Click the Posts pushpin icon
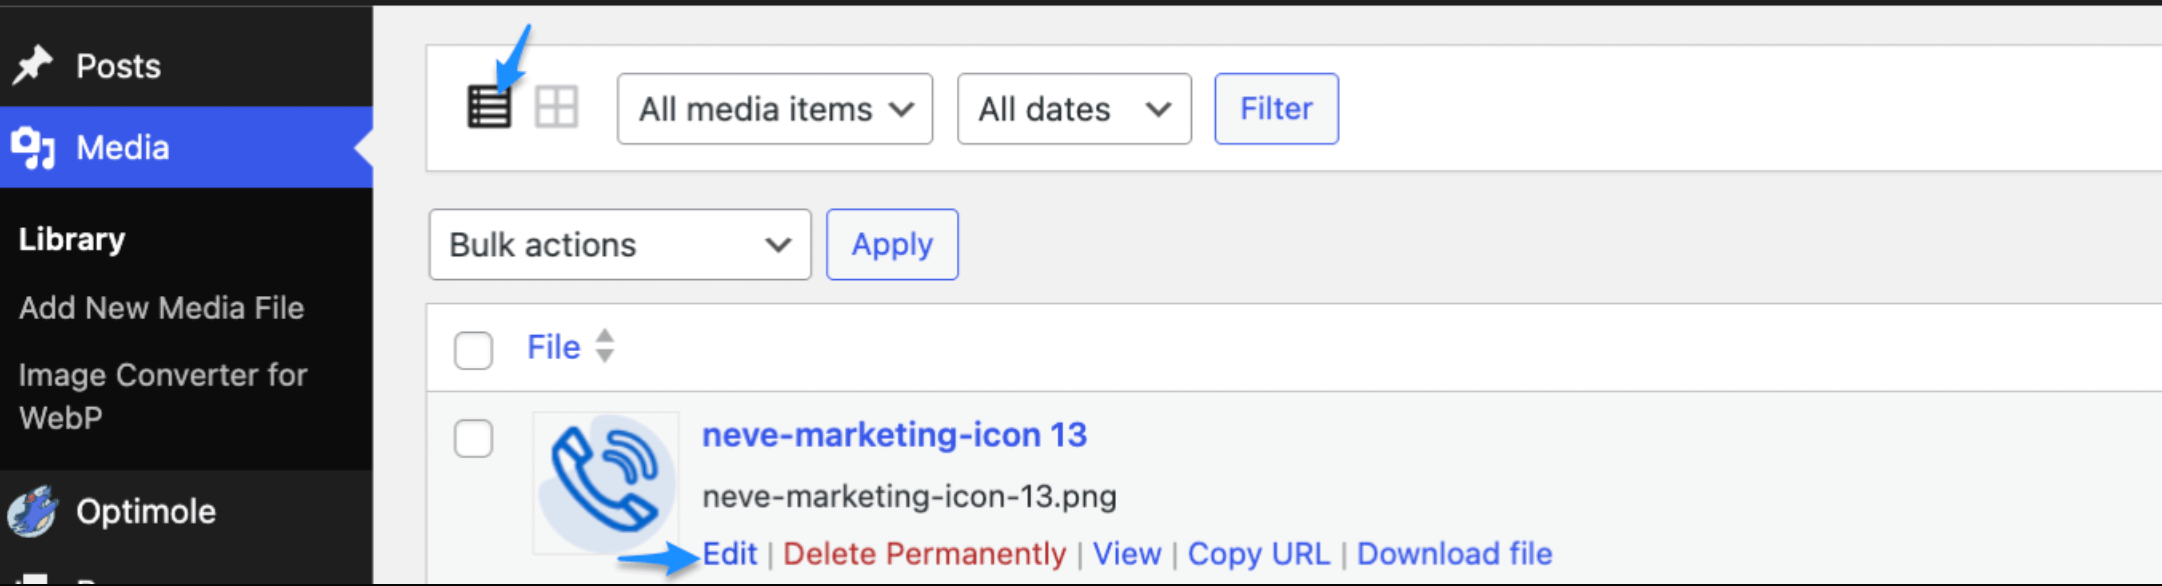 coord(33,66)
